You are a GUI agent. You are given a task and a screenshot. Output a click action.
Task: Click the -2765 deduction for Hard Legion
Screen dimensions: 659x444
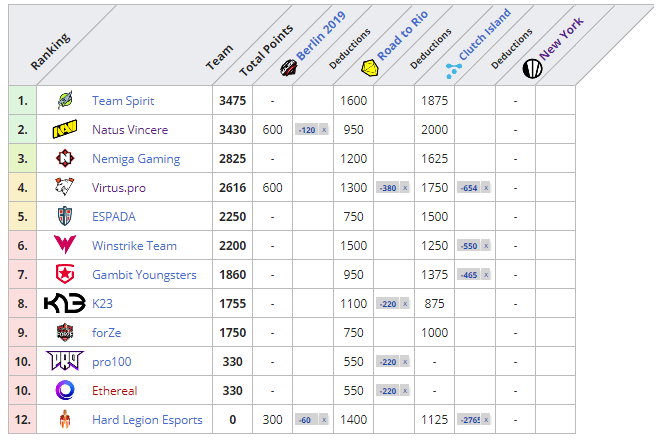(x=469, y=420)
